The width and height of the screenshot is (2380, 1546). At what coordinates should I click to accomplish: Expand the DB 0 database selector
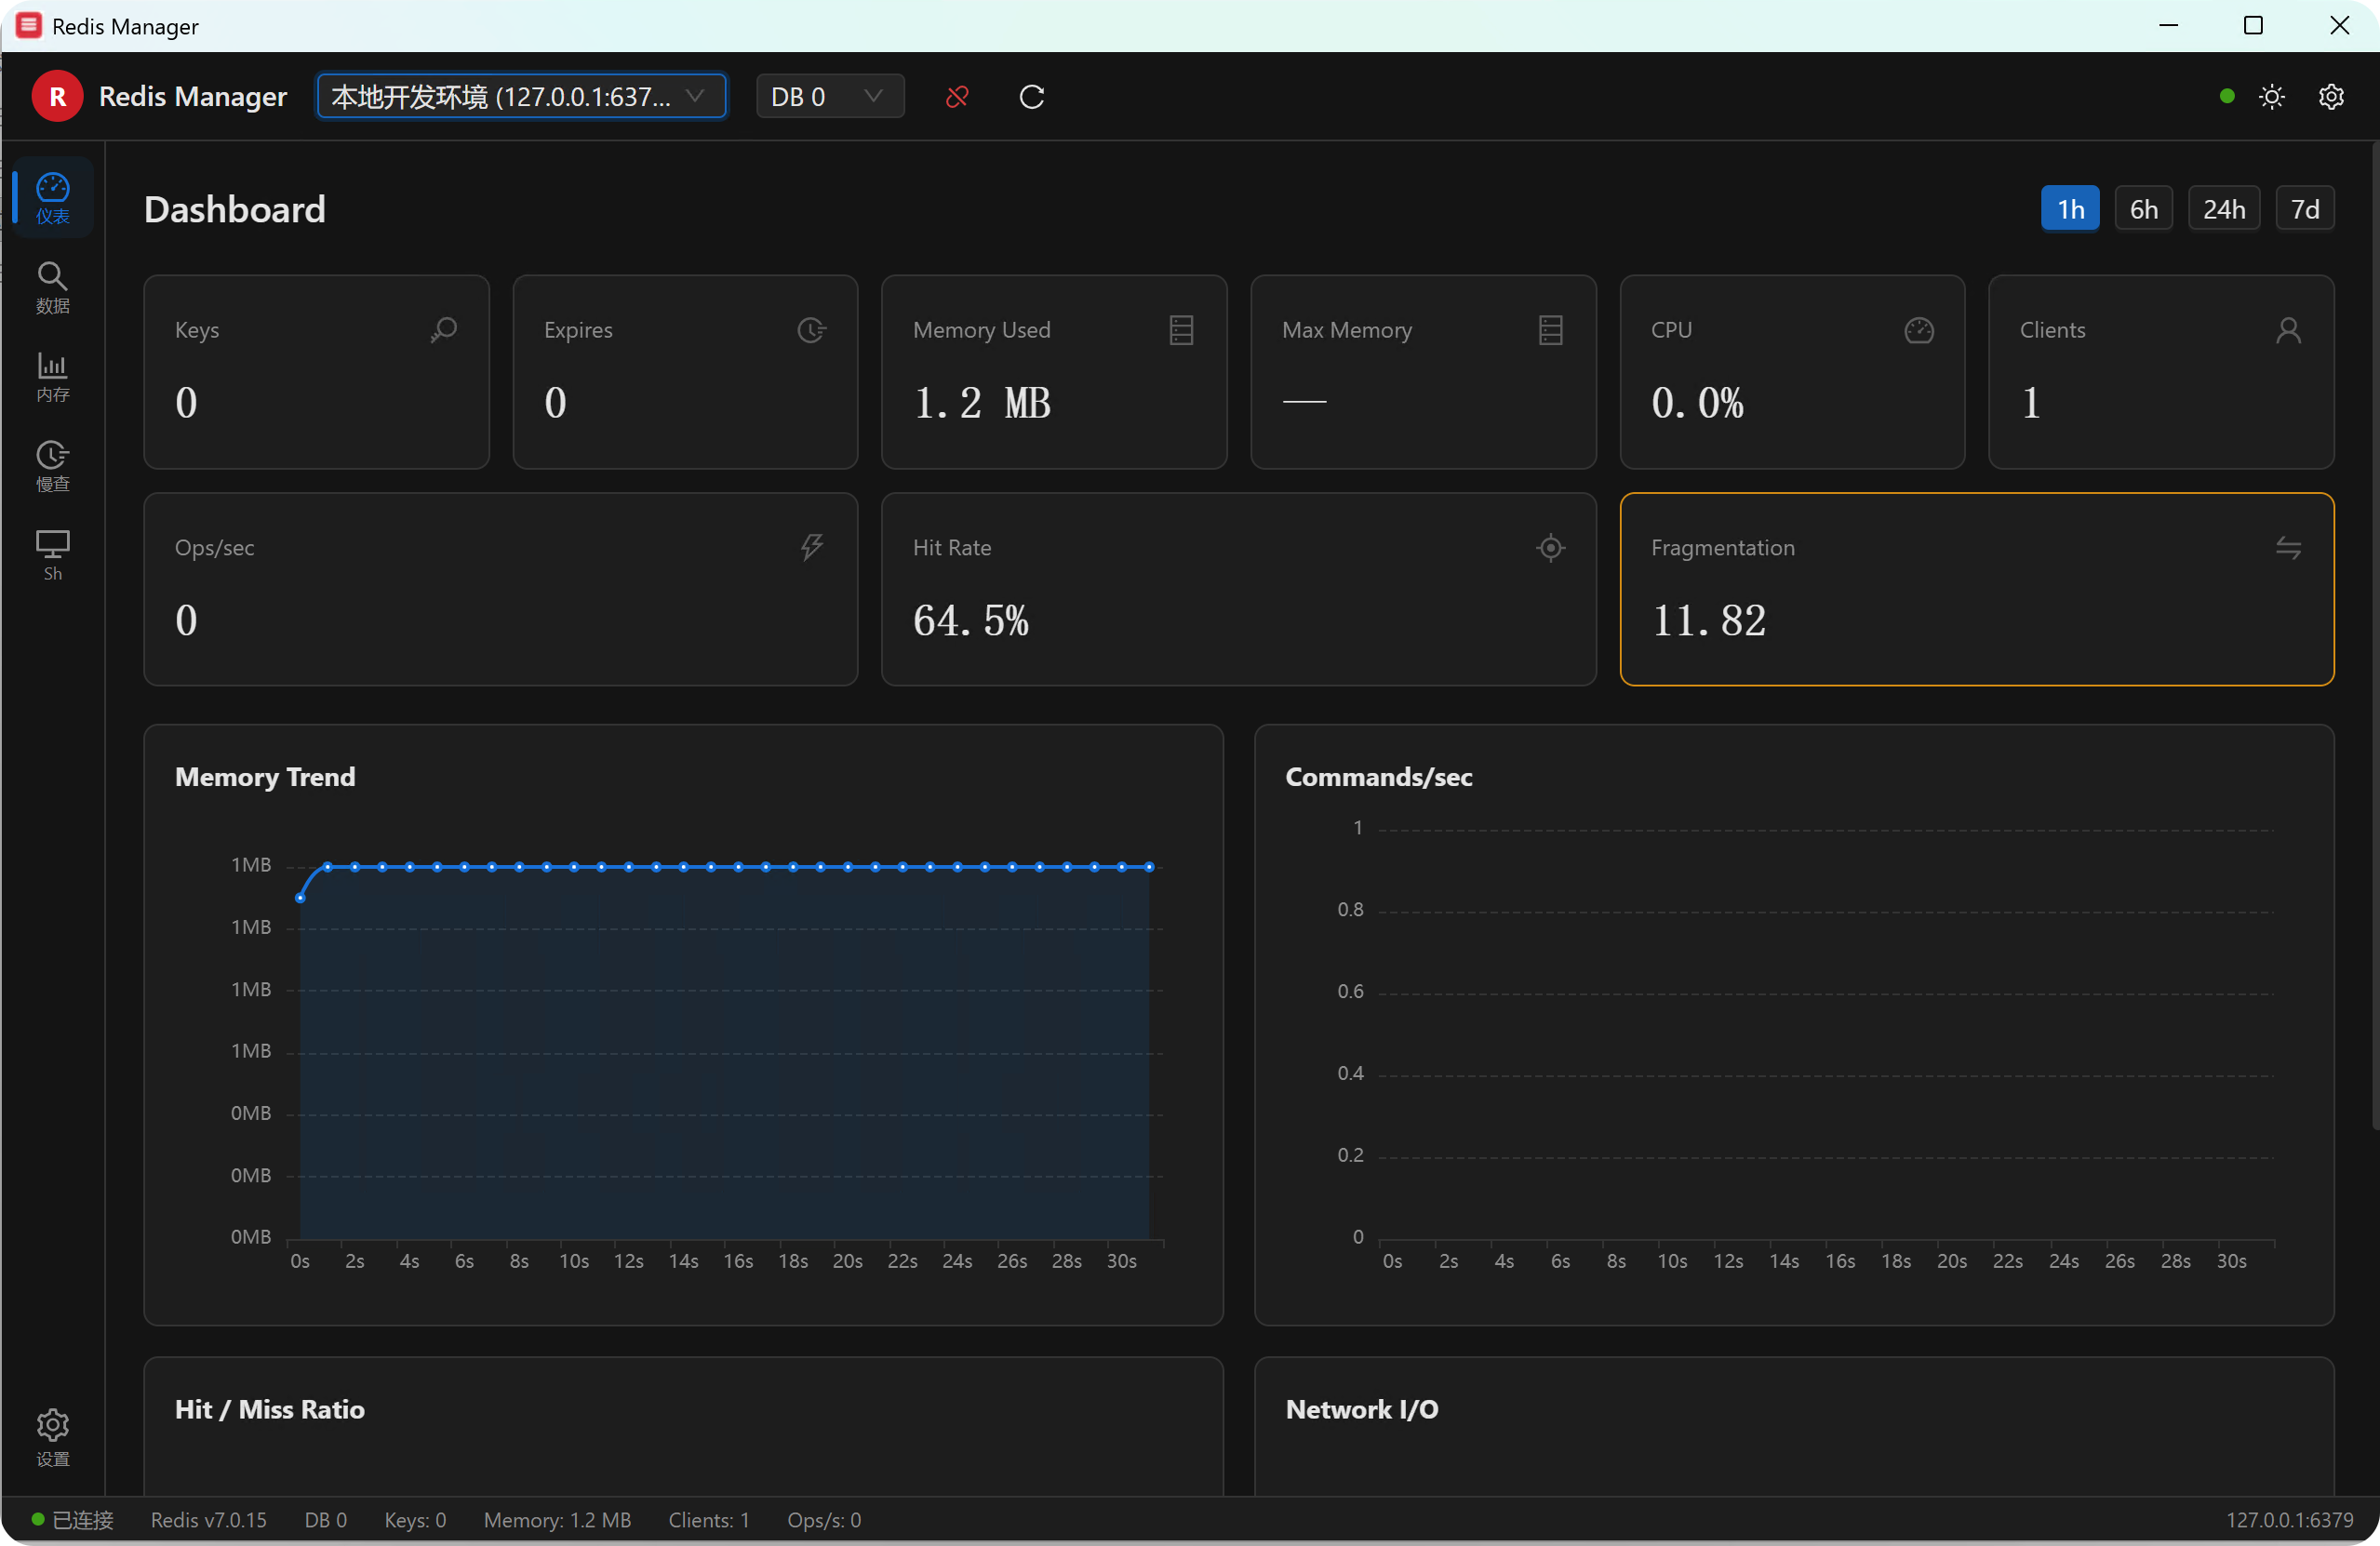pos(830,96)
